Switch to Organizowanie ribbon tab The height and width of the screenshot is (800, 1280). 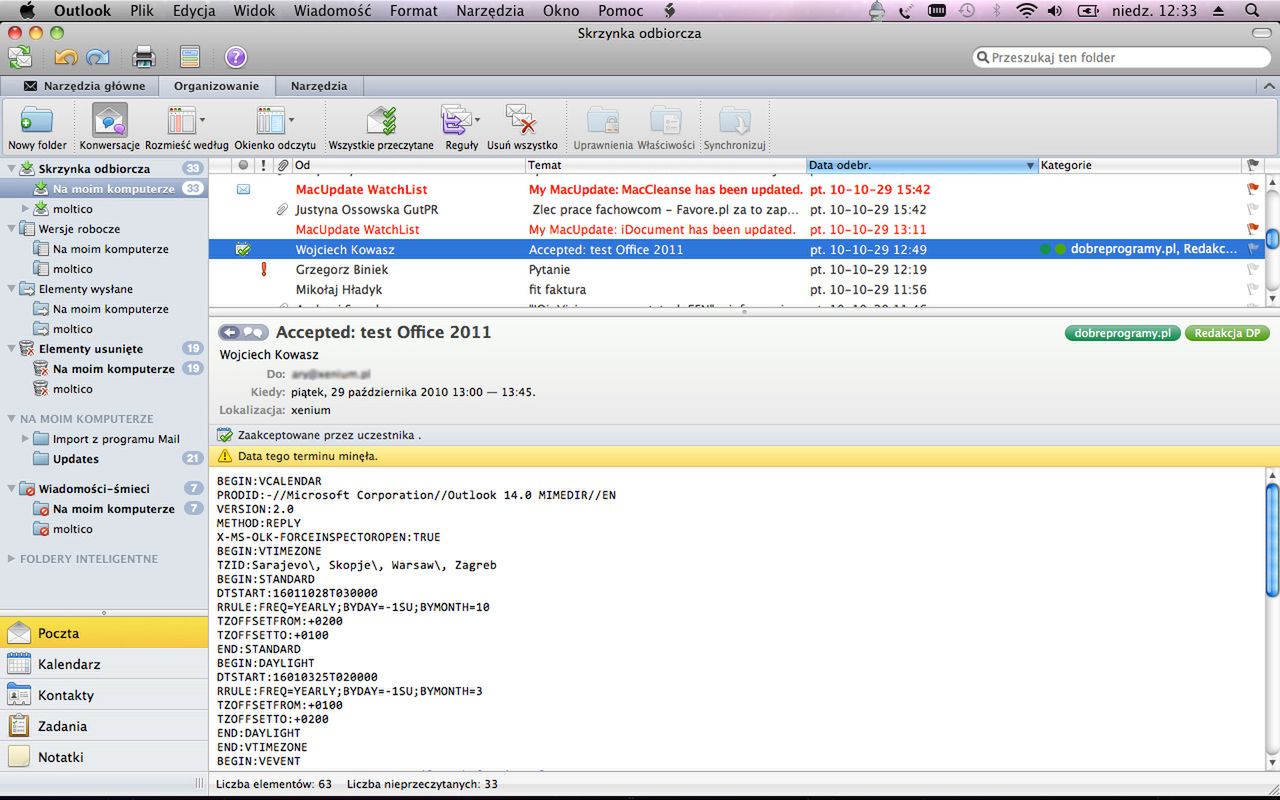click(x=216, y=86)
